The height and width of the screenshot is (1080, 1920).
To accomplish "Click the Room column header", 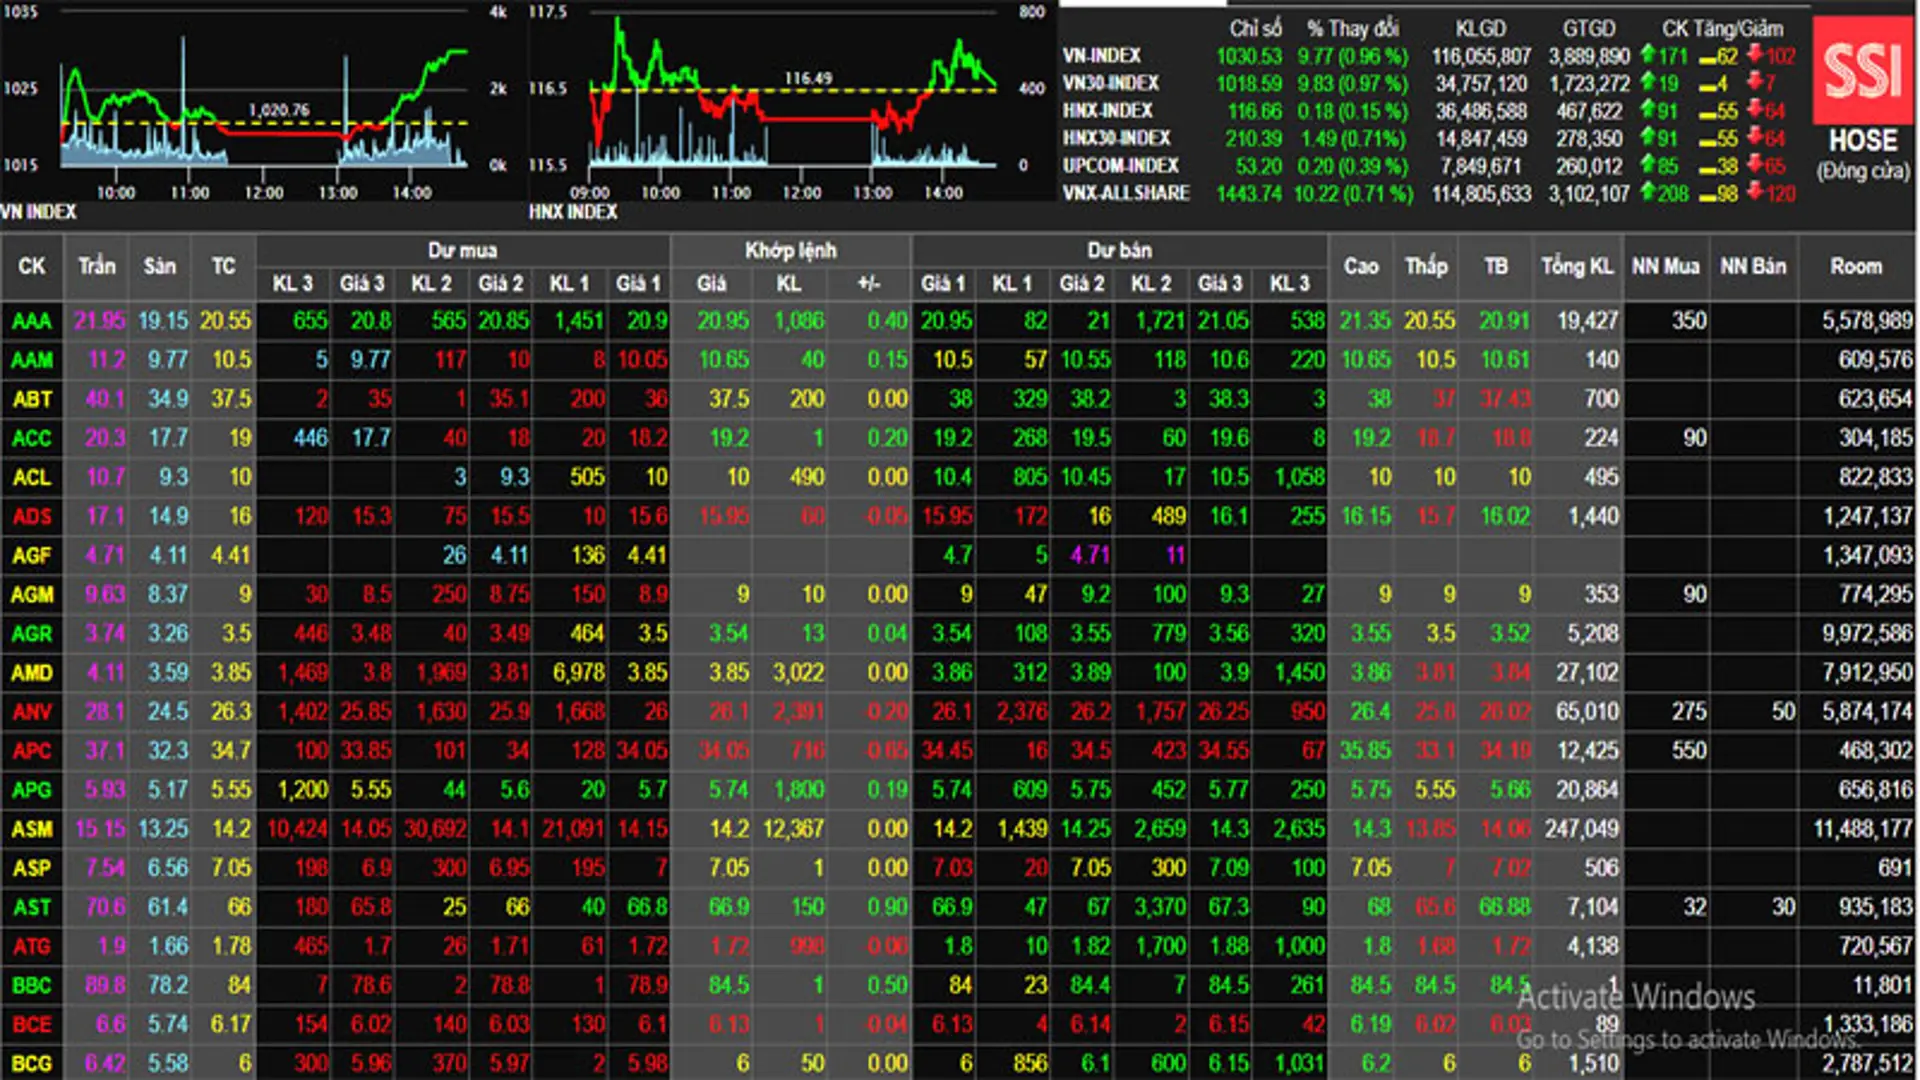I will [x=1856, y=266].
